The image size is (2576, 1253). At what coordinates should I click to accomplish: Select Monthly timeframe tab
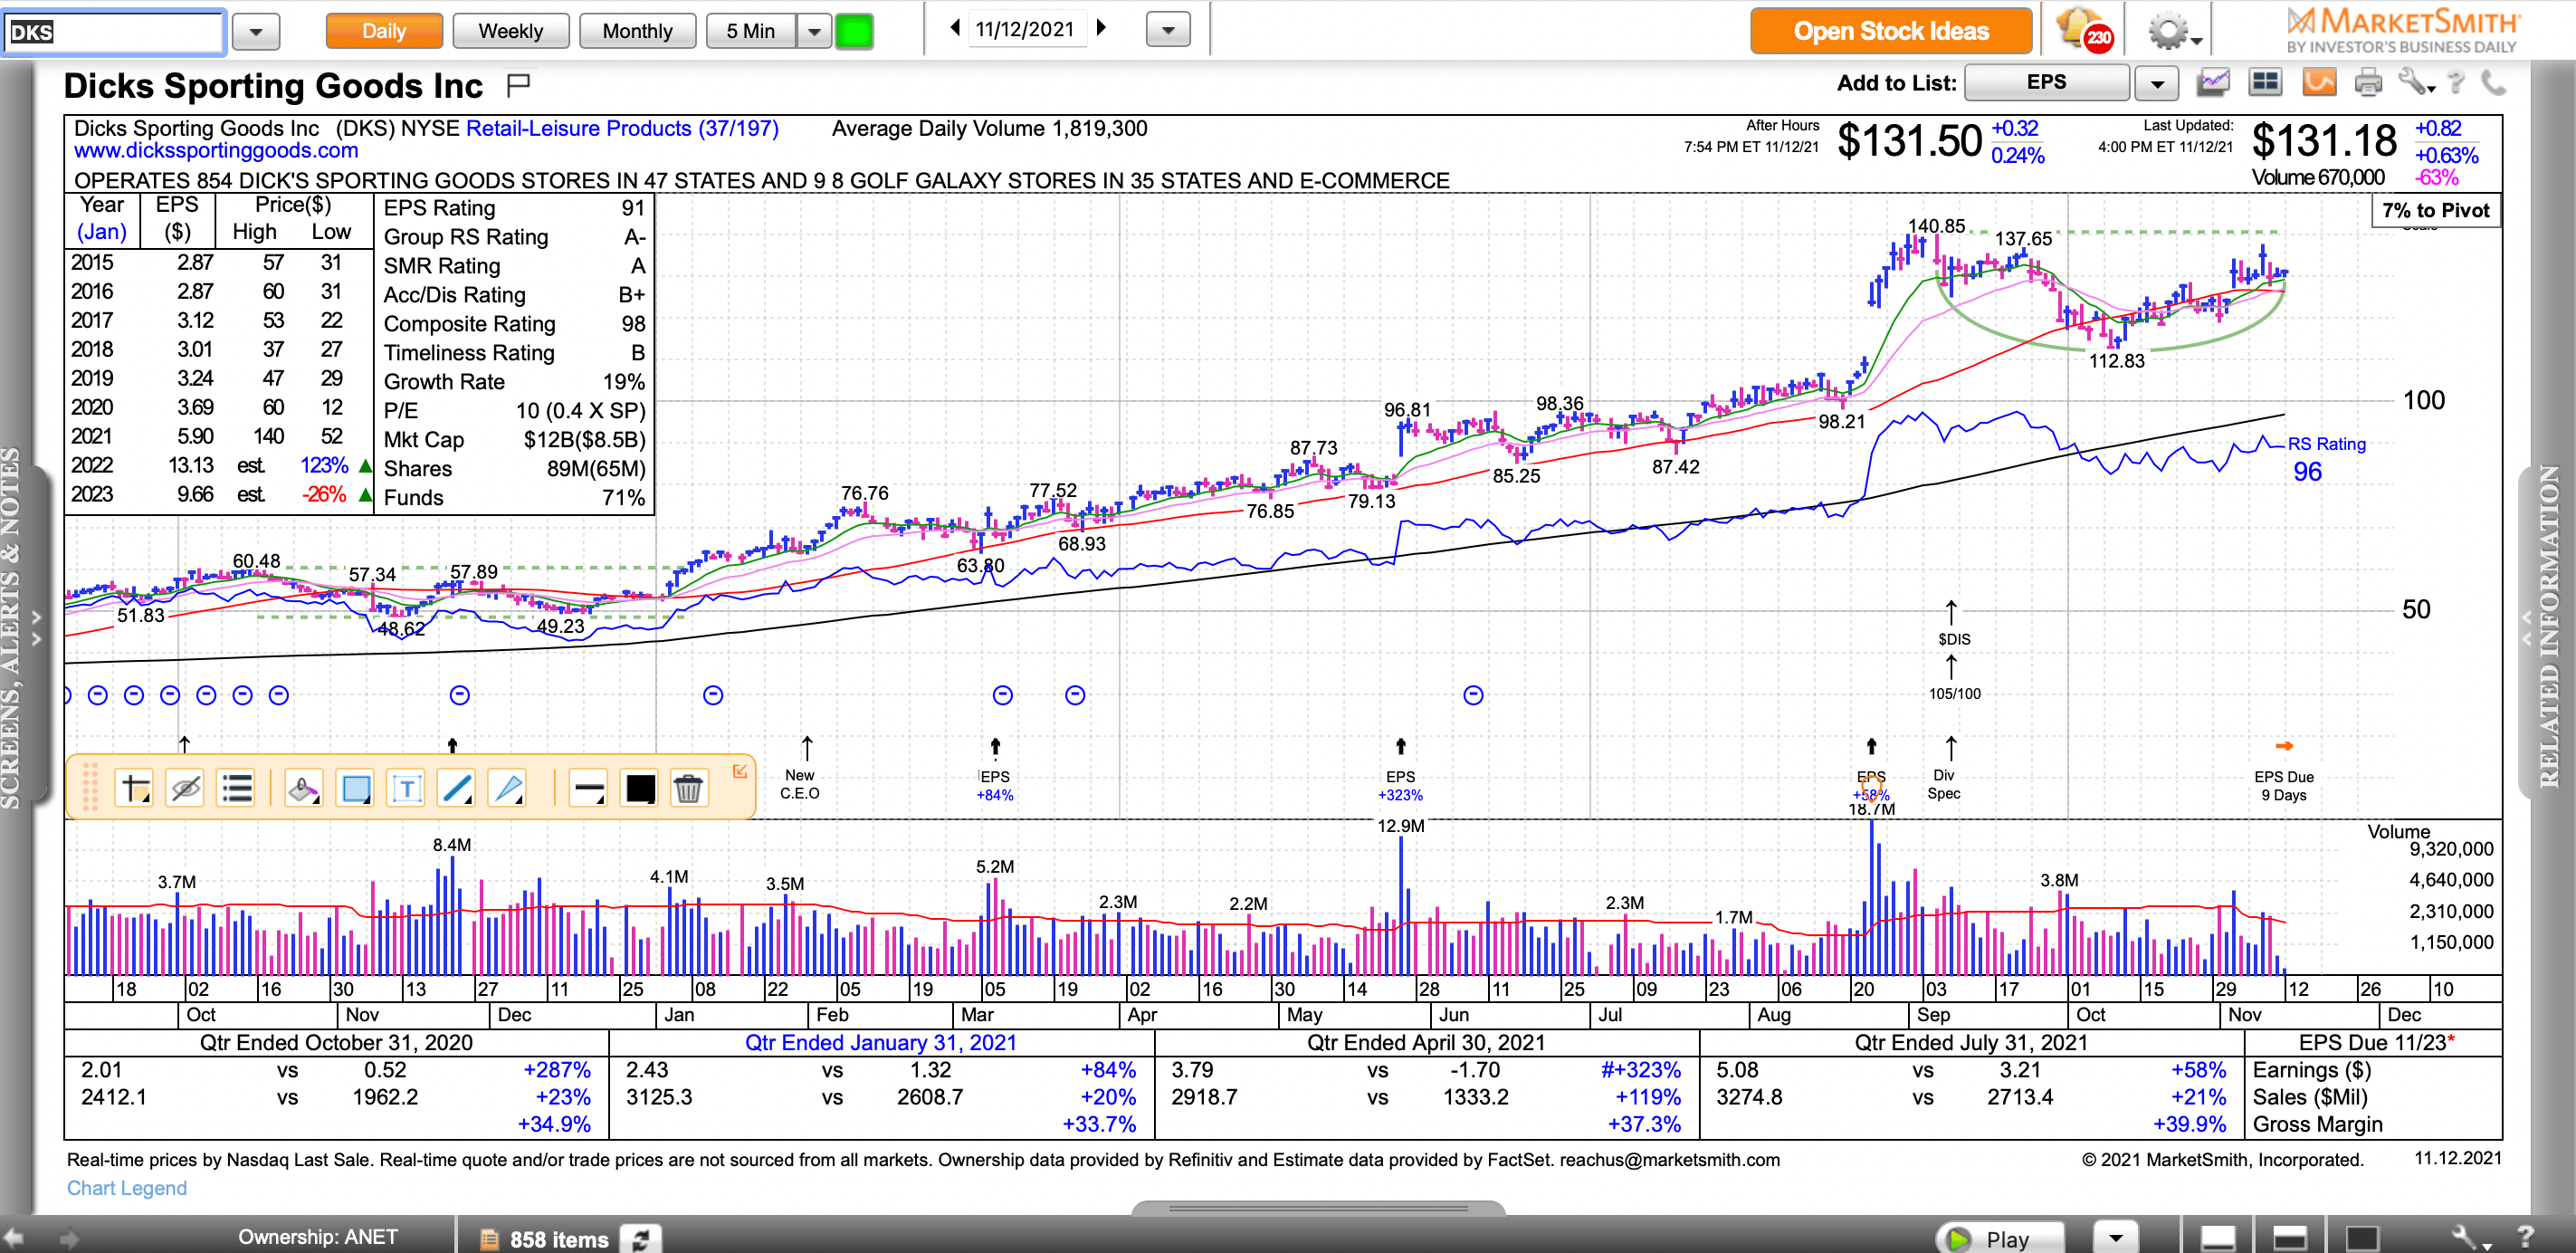point(637,31)
